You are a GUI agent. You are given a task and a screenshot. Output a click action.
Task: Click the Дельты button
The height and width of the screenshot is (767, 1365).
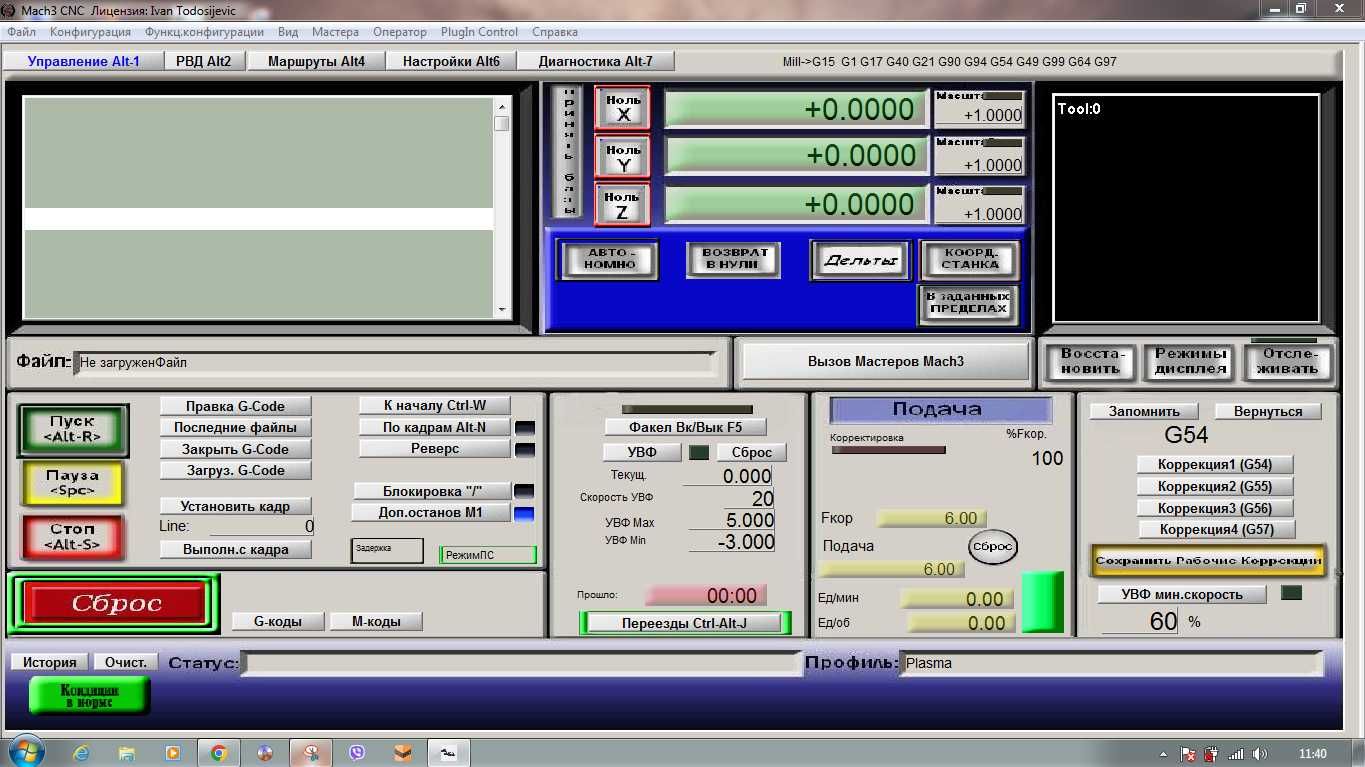click(x=861, y=261)
